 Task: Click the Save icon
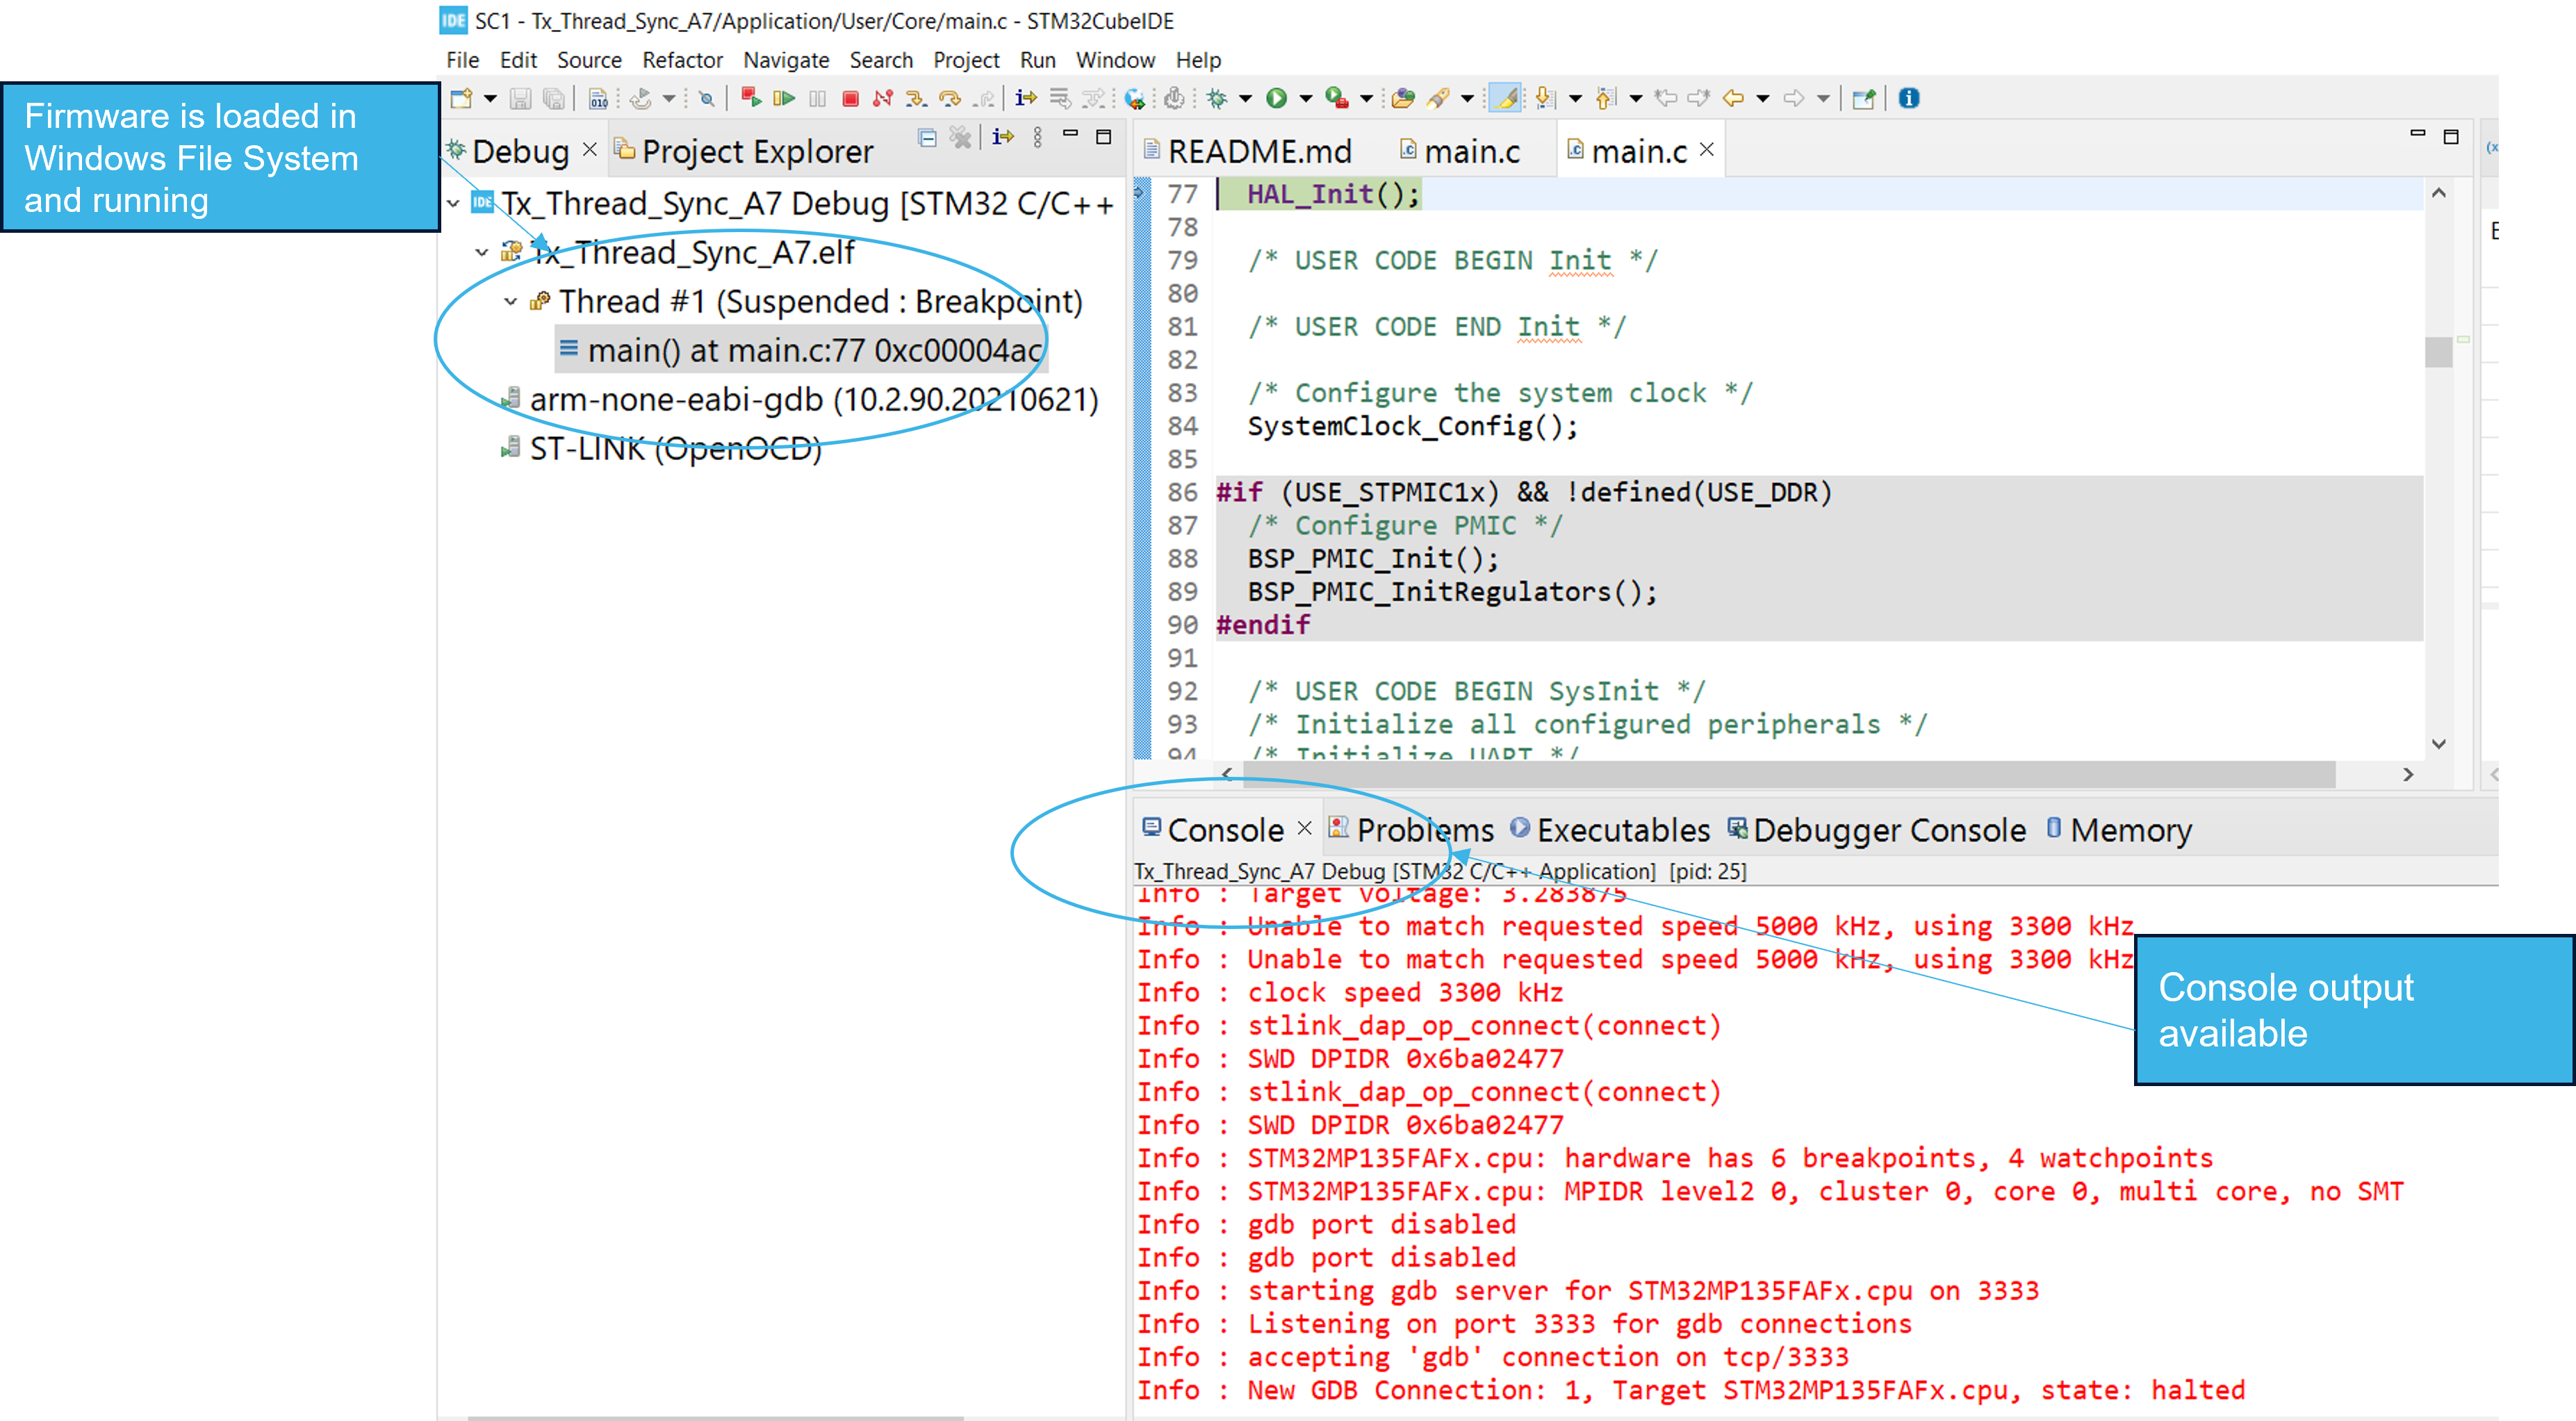pos(520,98)
